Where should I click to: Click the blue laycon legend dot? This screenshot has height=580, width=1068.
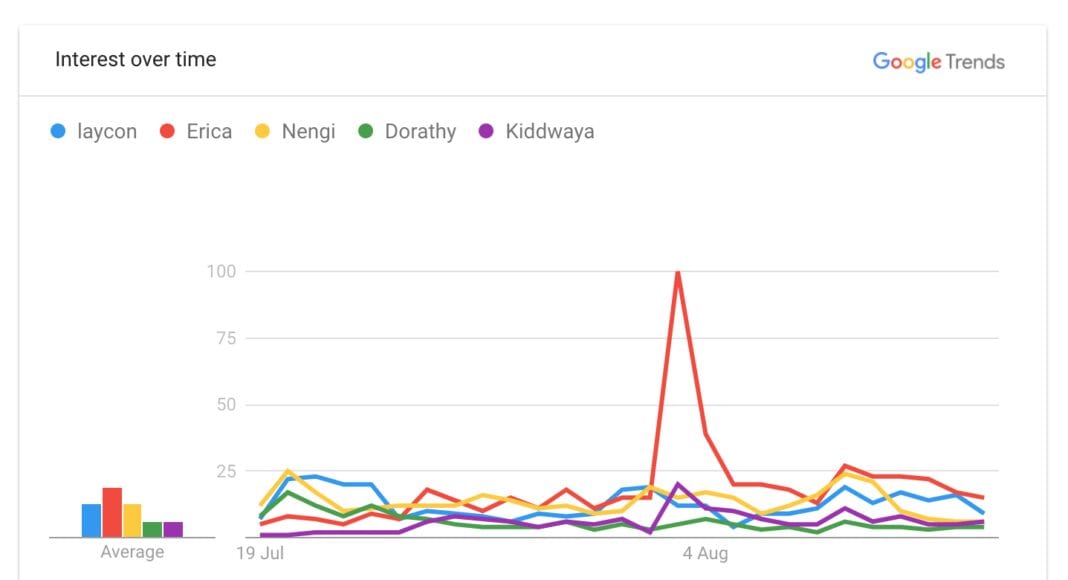click(x=58, y=131)
